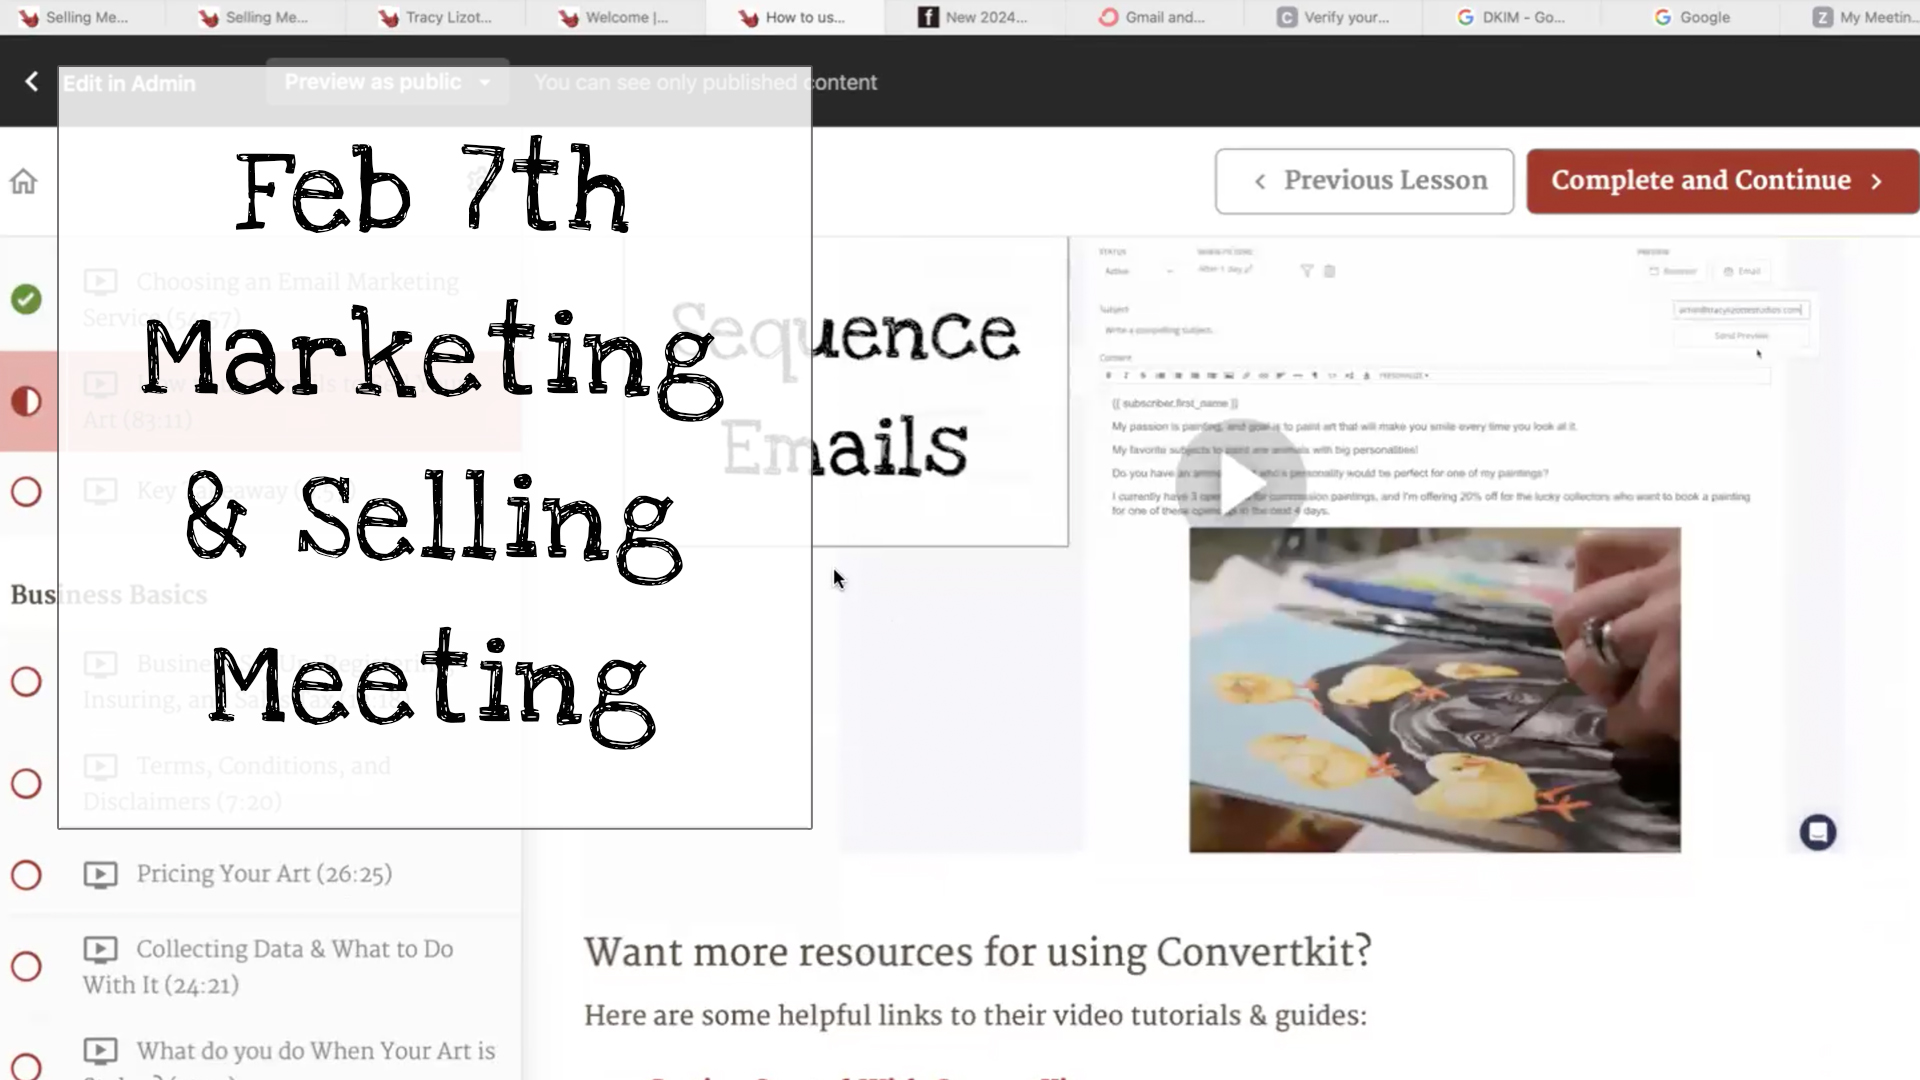Click Business Basics section heading
The image size is (1920, 1080).
(109, 595)
